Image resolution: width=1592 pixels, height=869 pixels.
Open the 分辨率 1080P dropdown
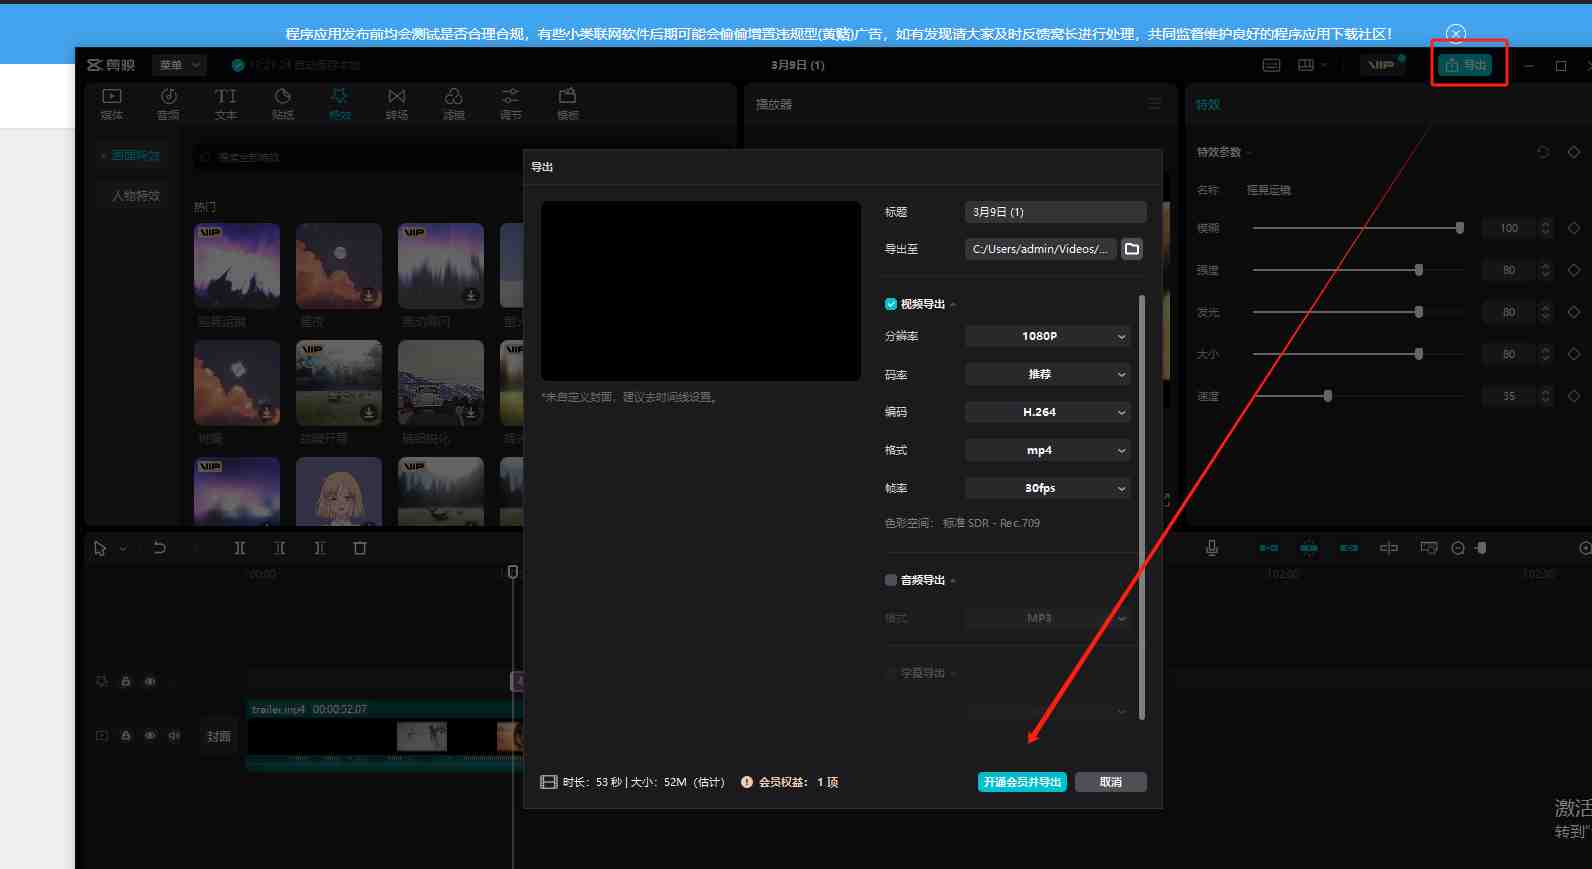click(1048, 336)
